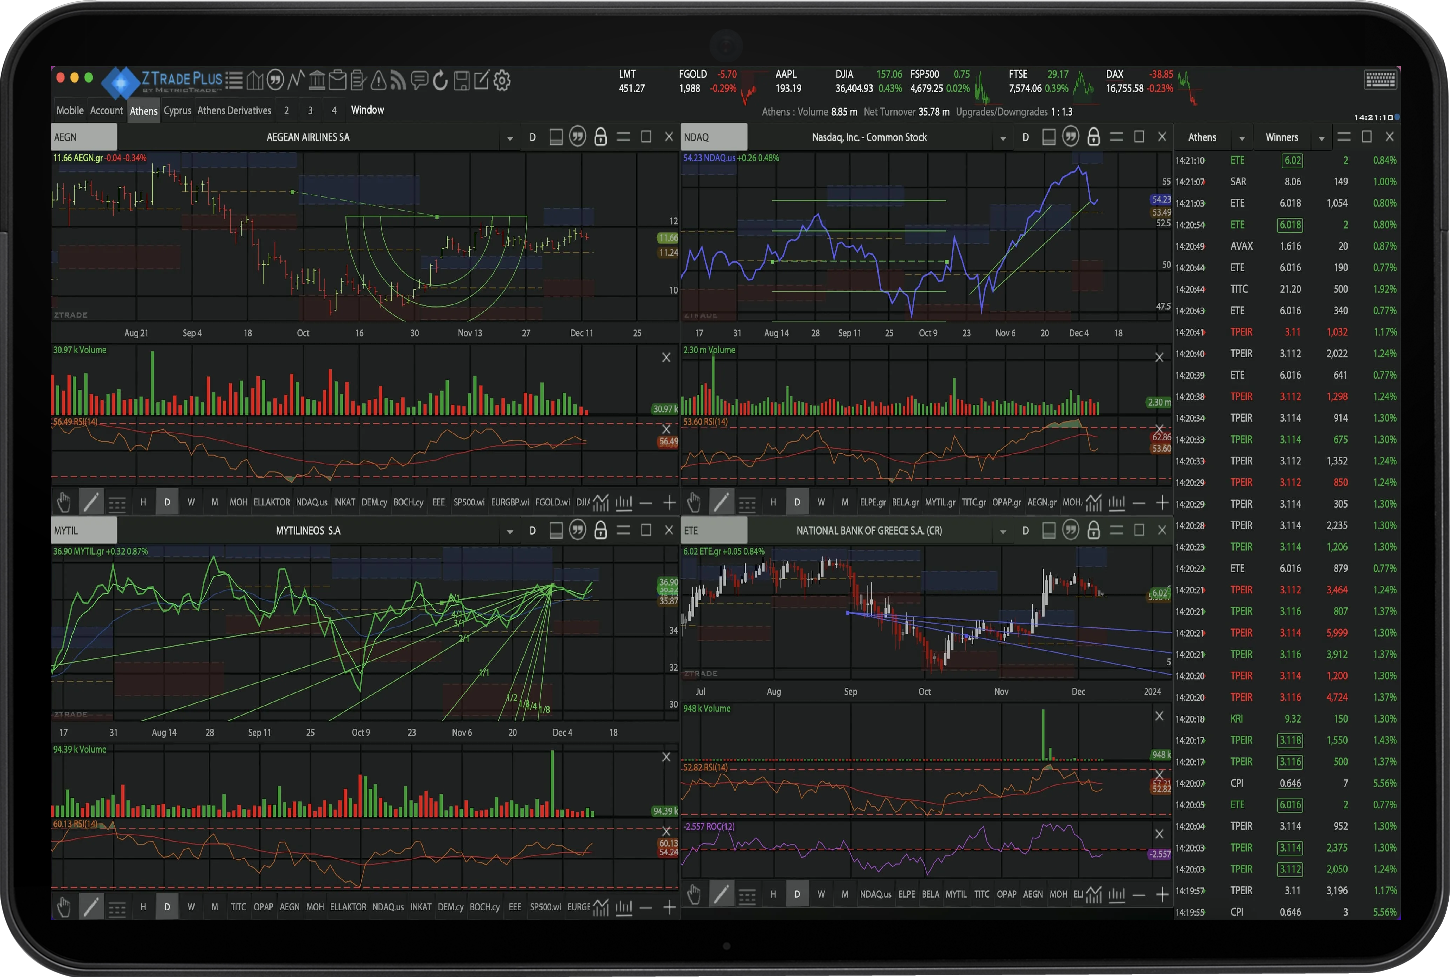Viewport: 1451px width, 977px height.
Task: Toggle daily D period in AEGN chart bottom bar
Action: 167,502
